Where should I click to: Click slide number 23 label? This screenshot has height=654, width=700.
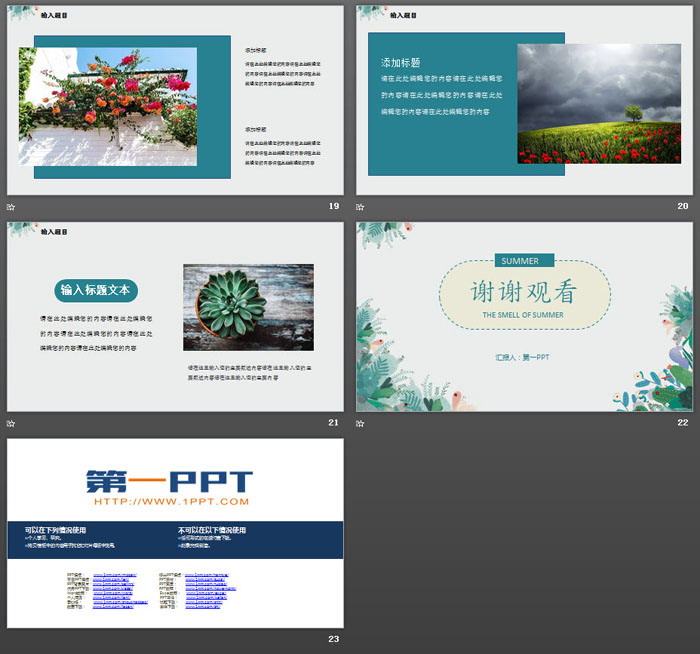(333, 640)
